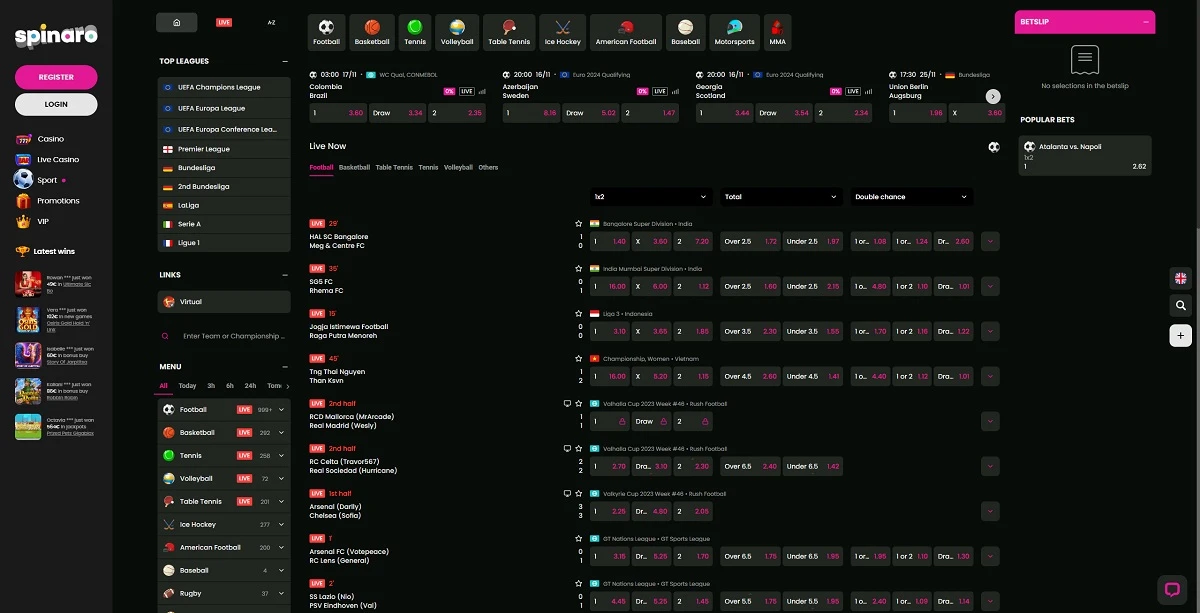Open UEFA Champions League
The height and width of the screenshot is (613, 1200).
click(224, 87)
